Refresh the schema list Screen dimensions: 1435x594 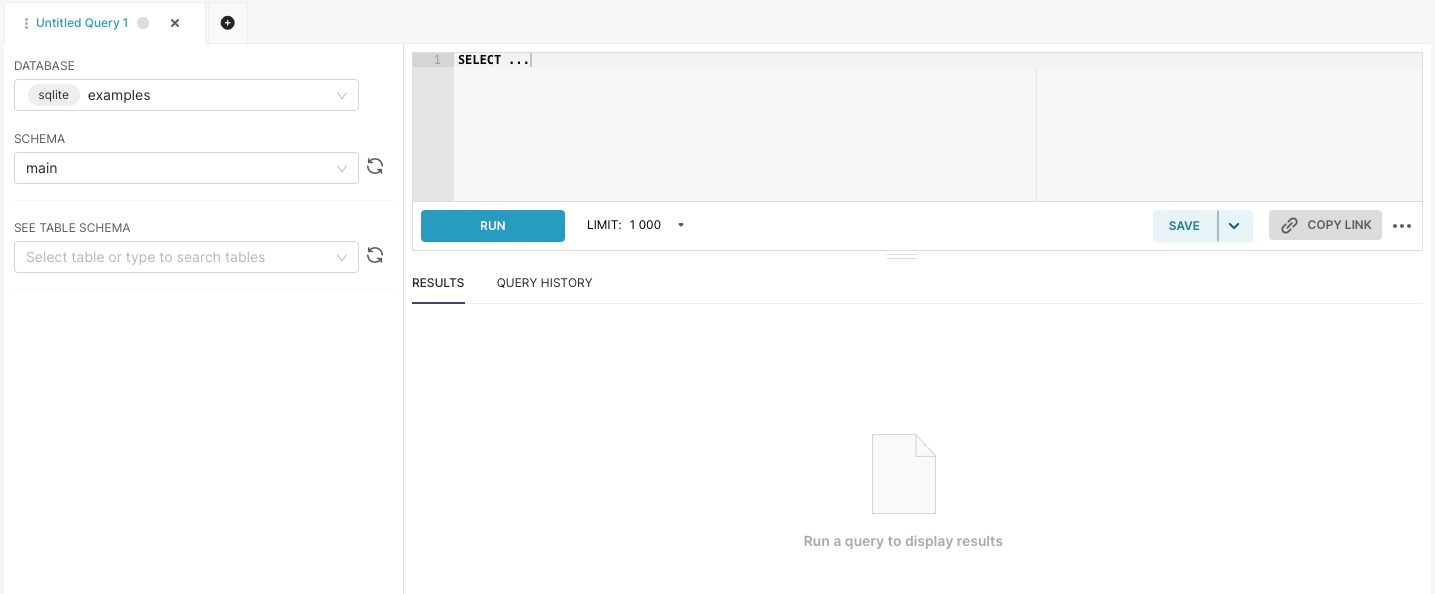(375, 166)
